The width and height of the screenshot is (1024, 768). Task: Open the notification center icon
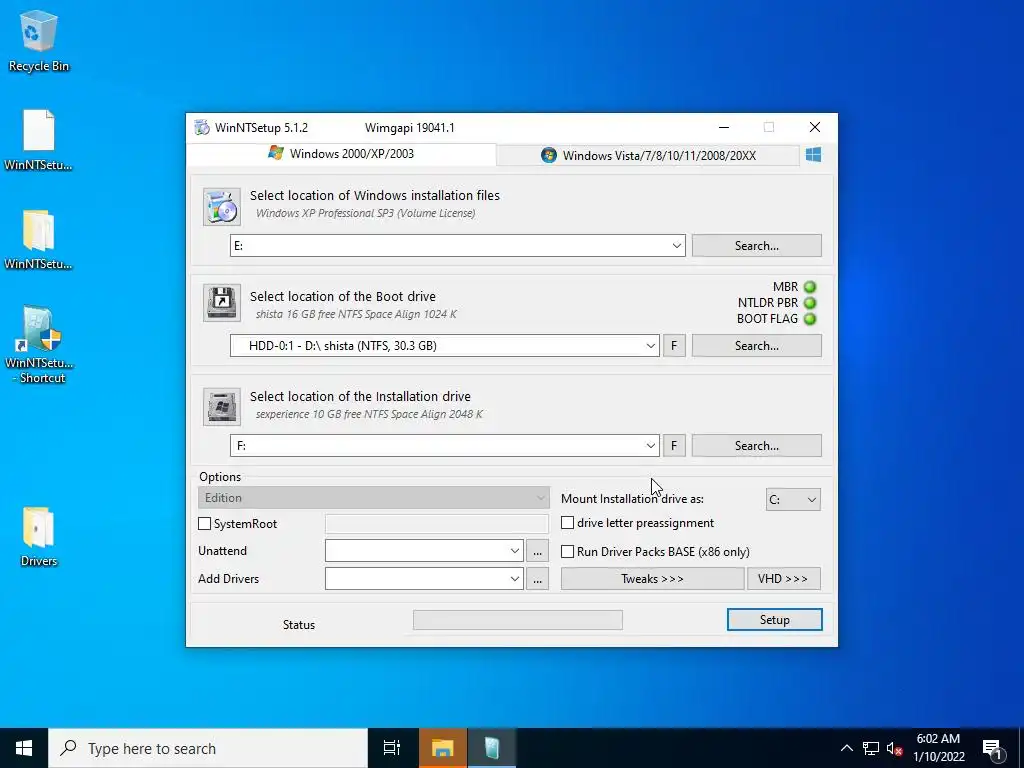[x=993, y=748]
